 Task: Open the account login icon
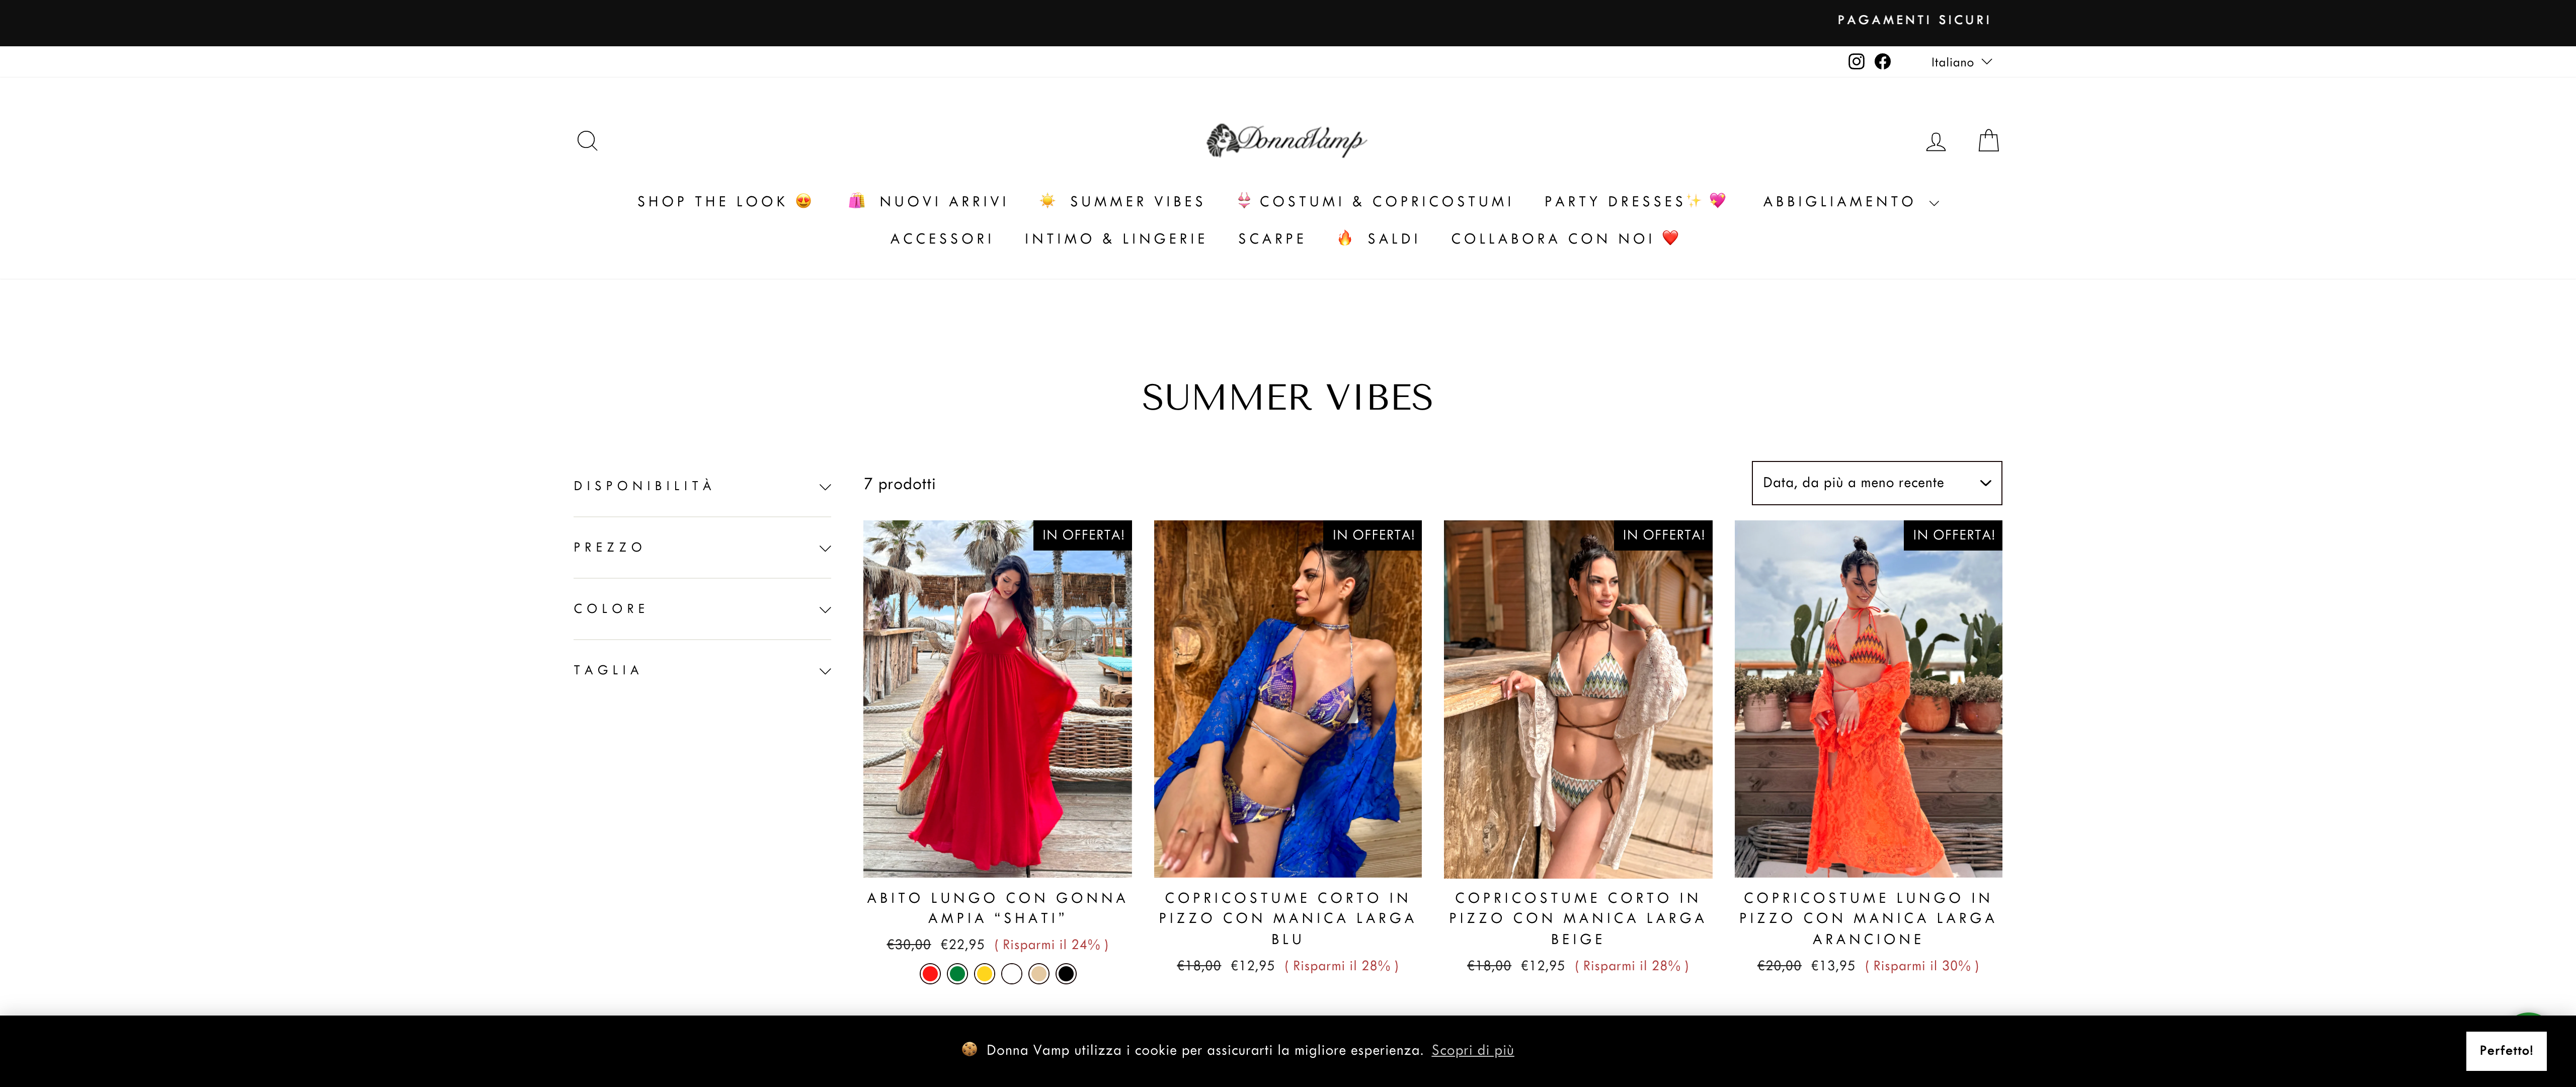(1936, 142)
